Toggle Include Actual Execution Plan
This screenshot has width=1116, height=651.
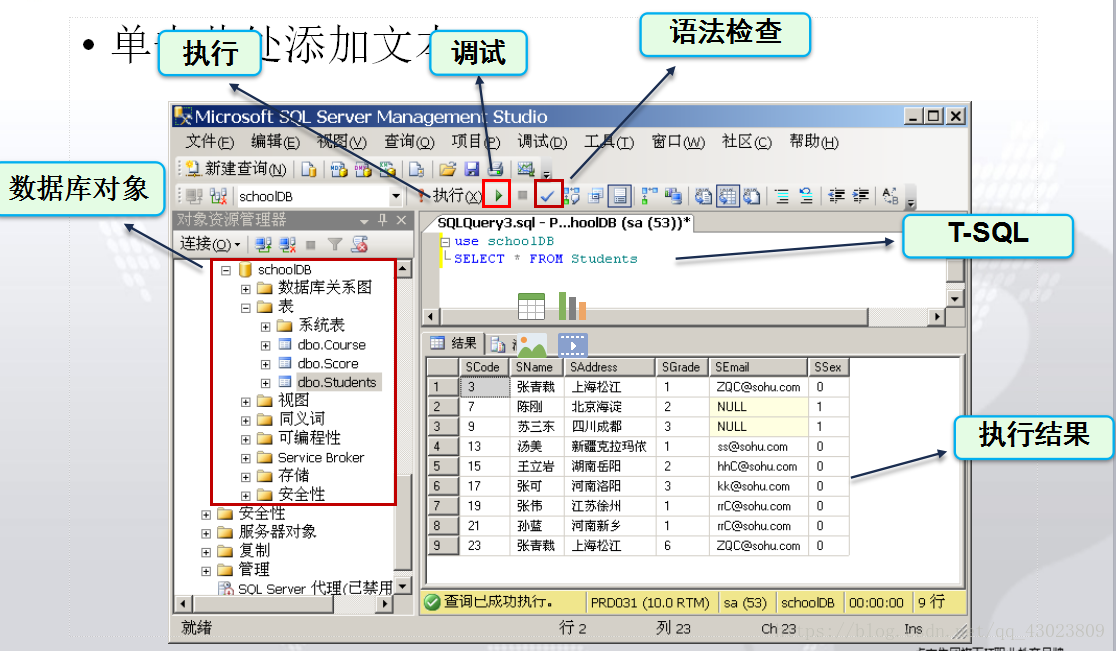coord(649,196)
